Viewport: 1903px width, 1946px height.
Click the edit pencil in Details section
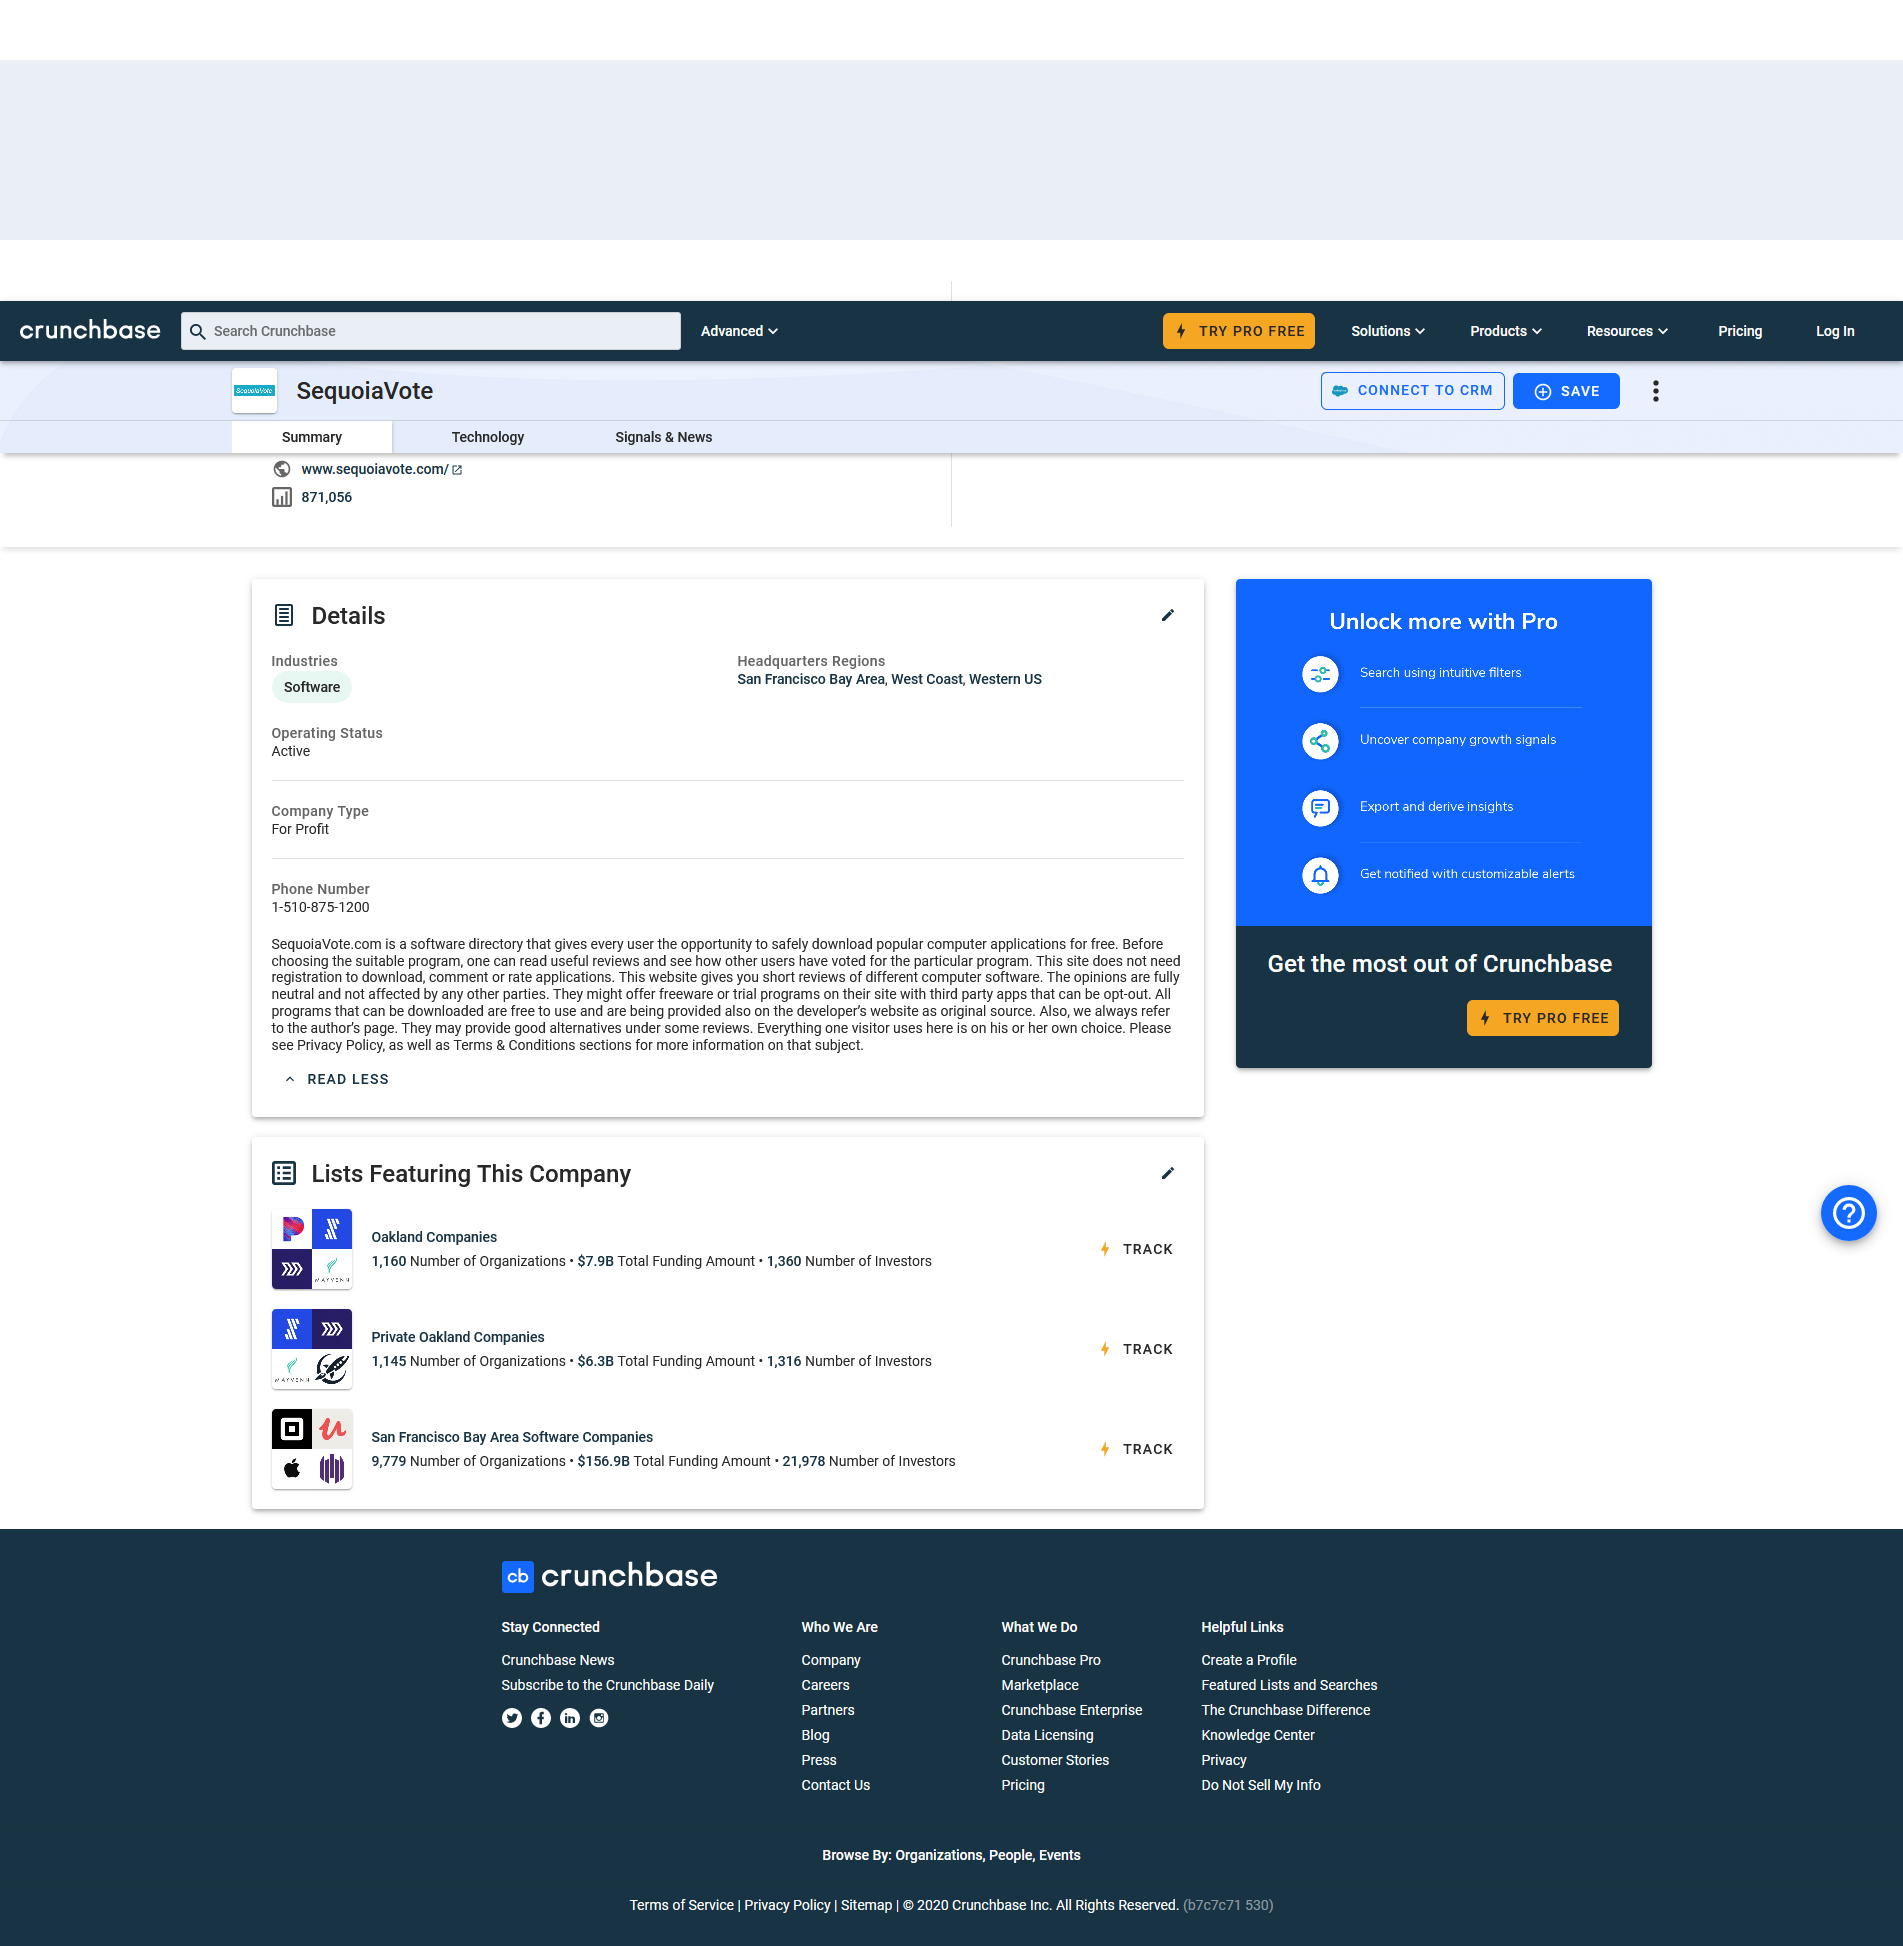click(1167, 616)
